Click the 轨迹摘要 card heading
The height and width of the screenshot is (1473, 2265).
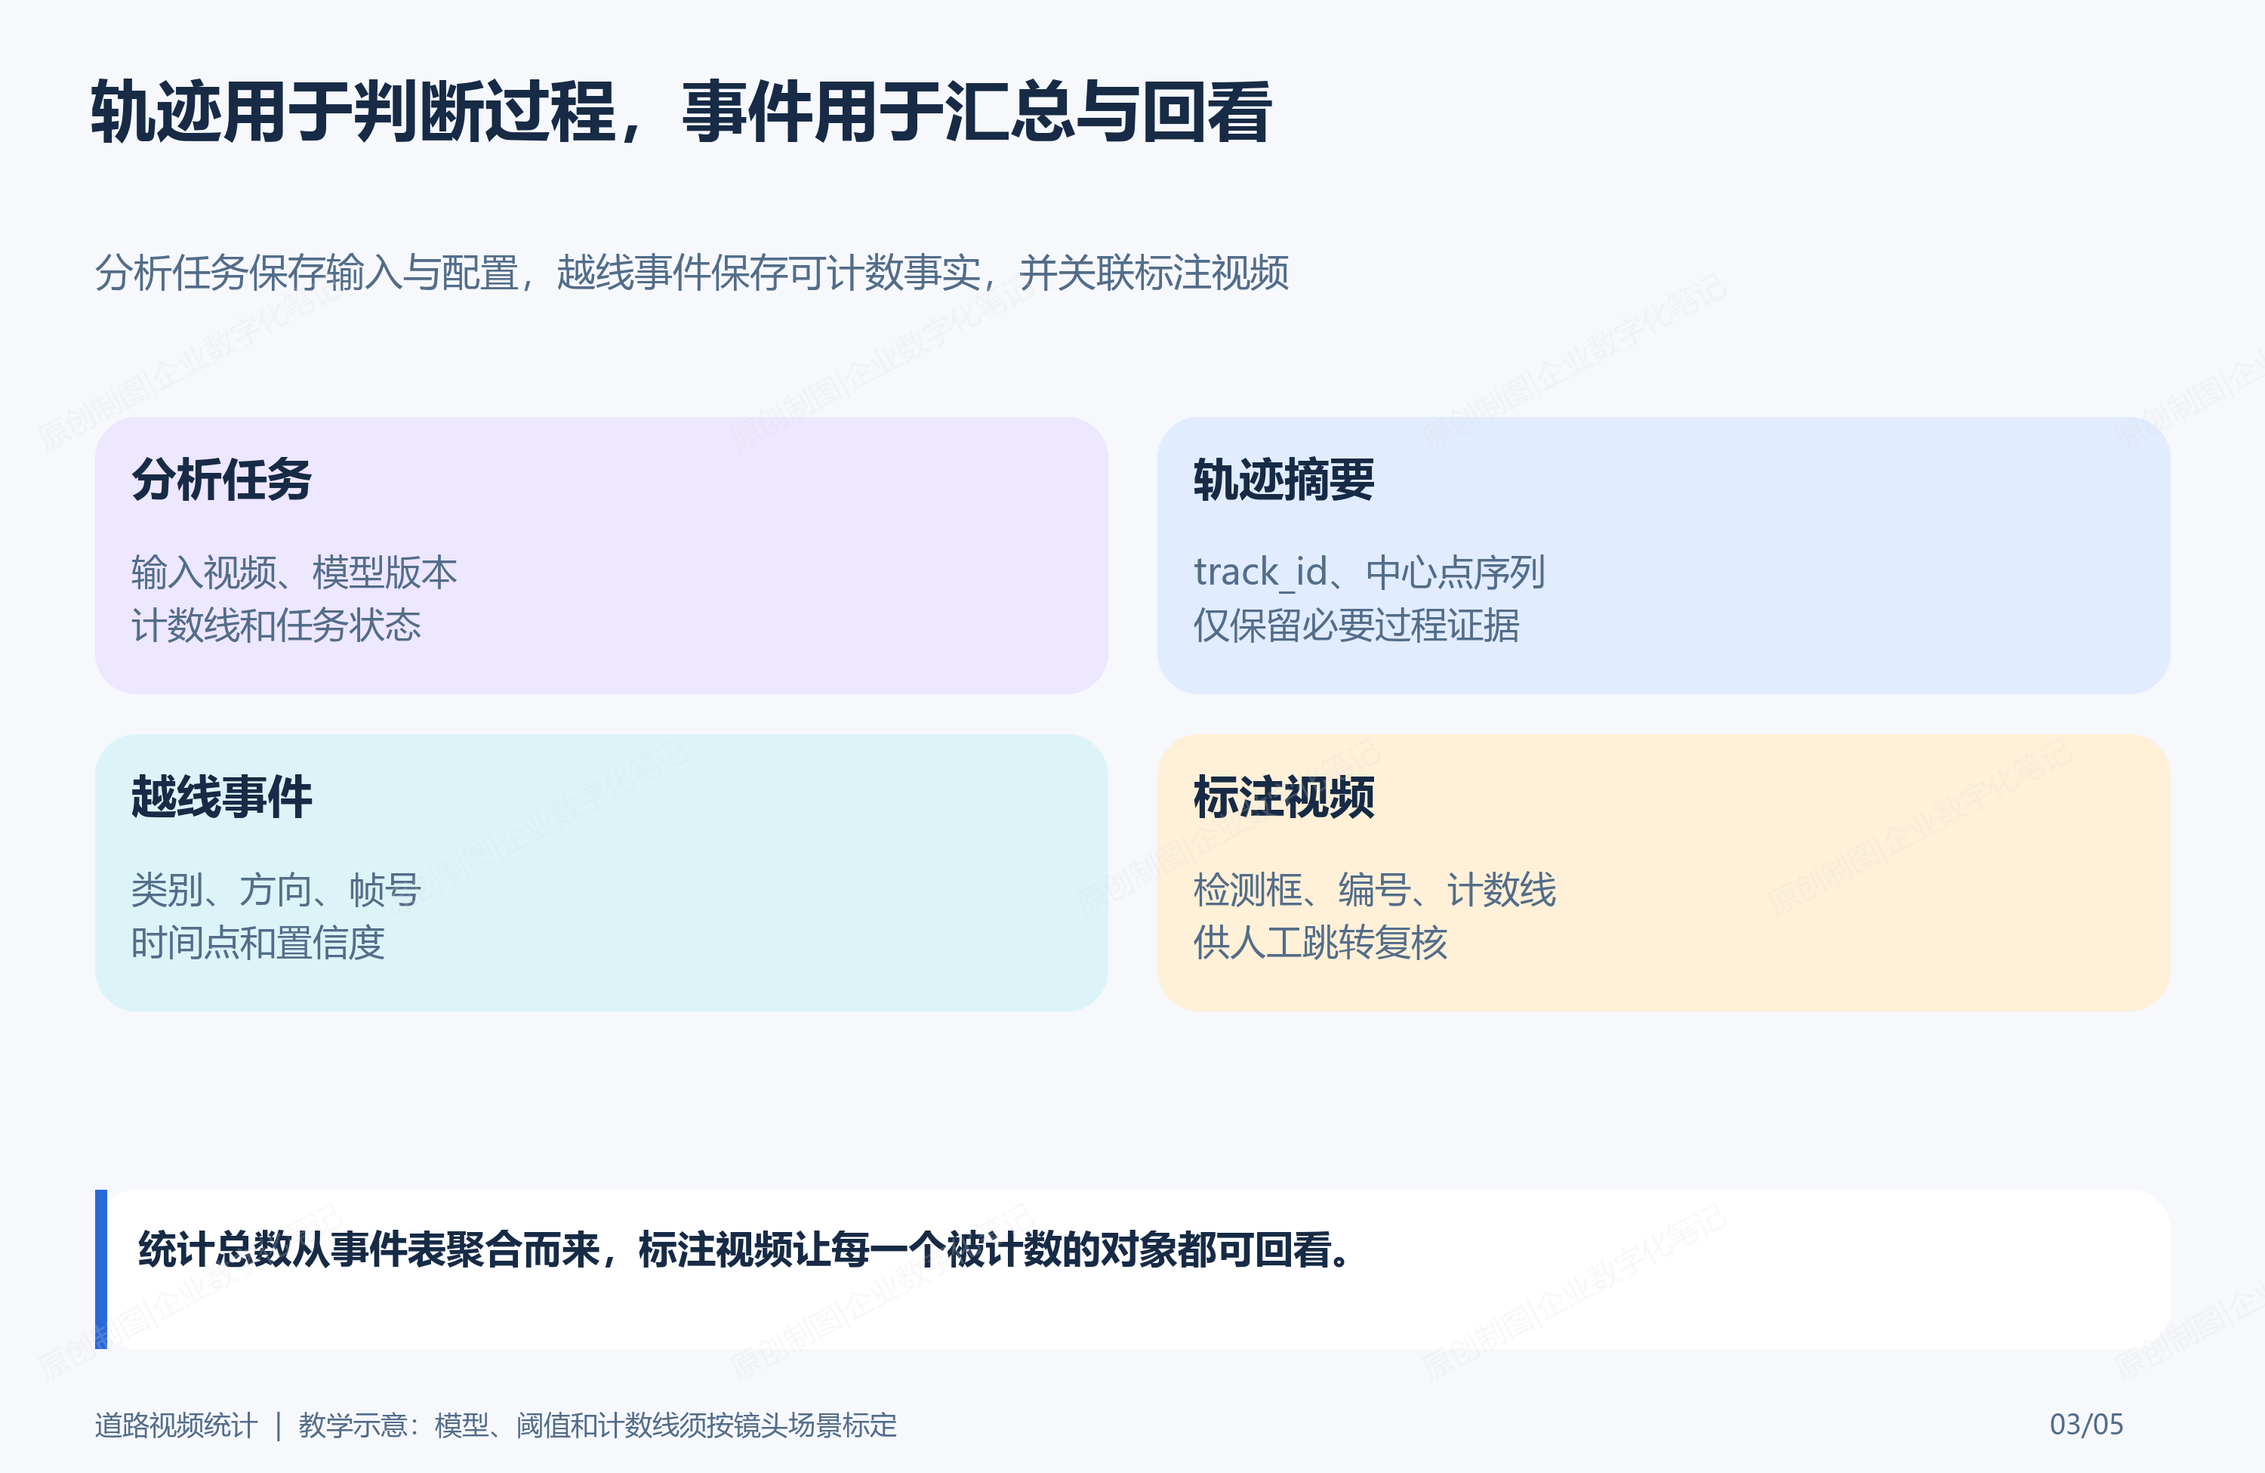(x=1284, y=480)
